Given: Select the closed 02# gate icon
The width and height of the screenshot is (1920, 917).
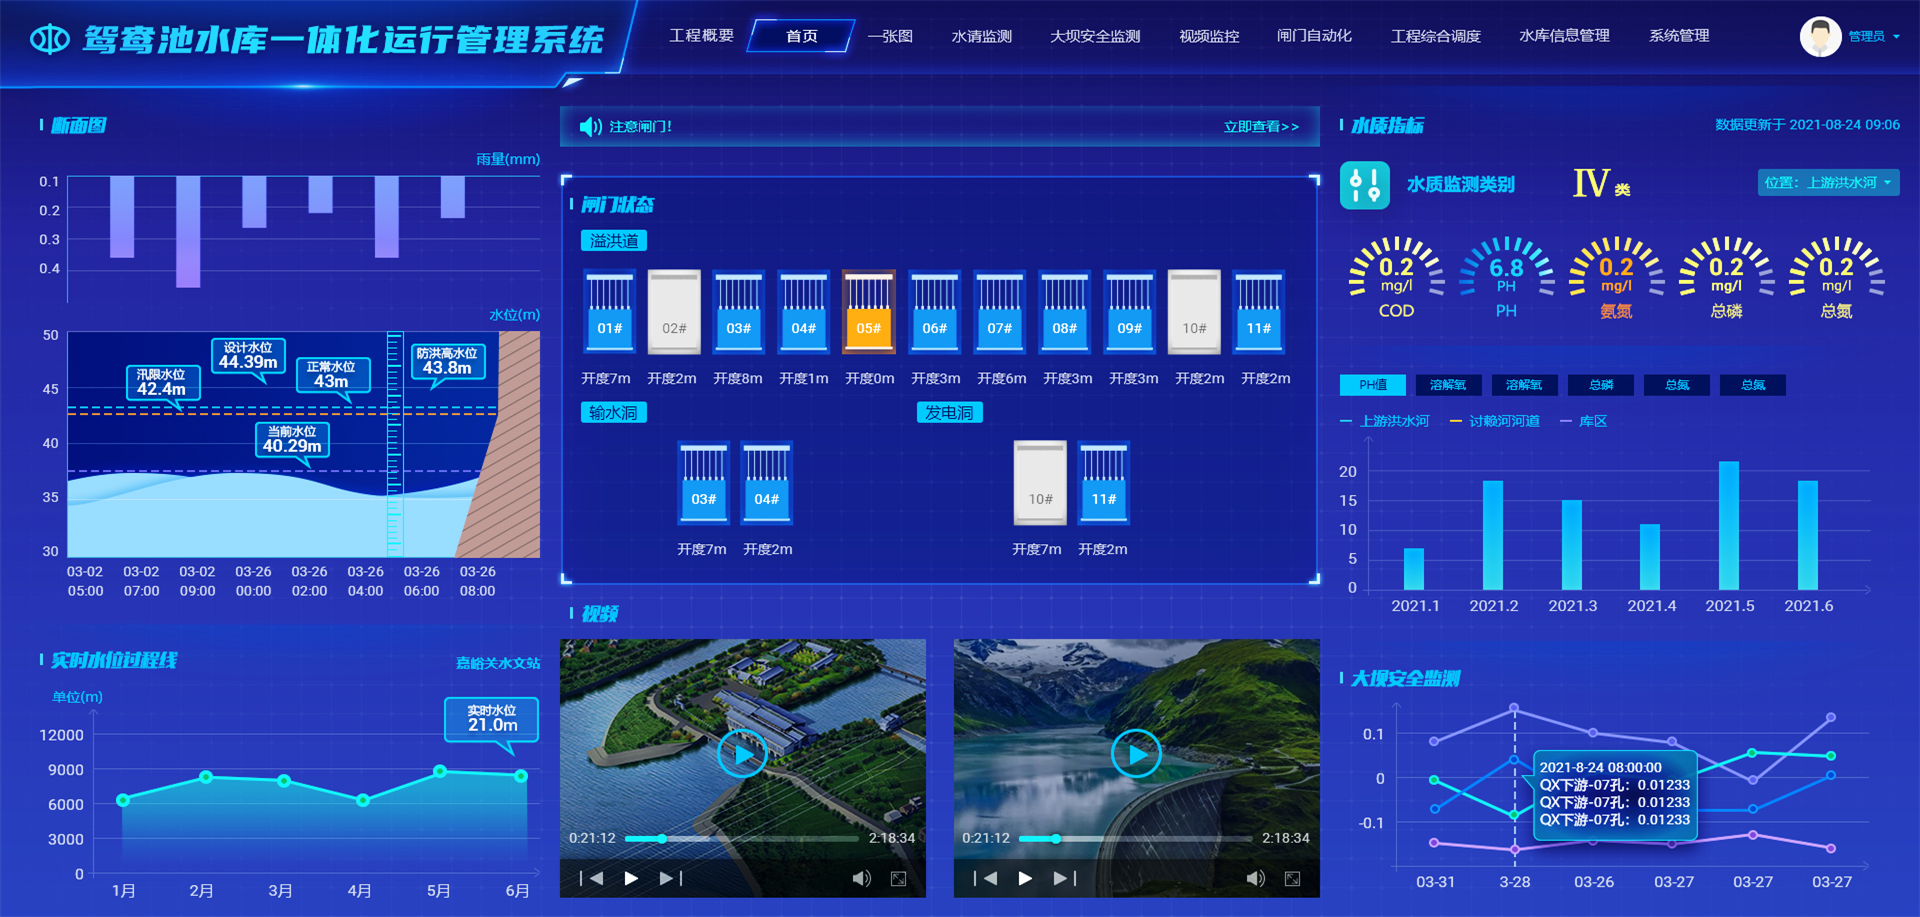Looking at the screenshot, I should click(673, 311).
